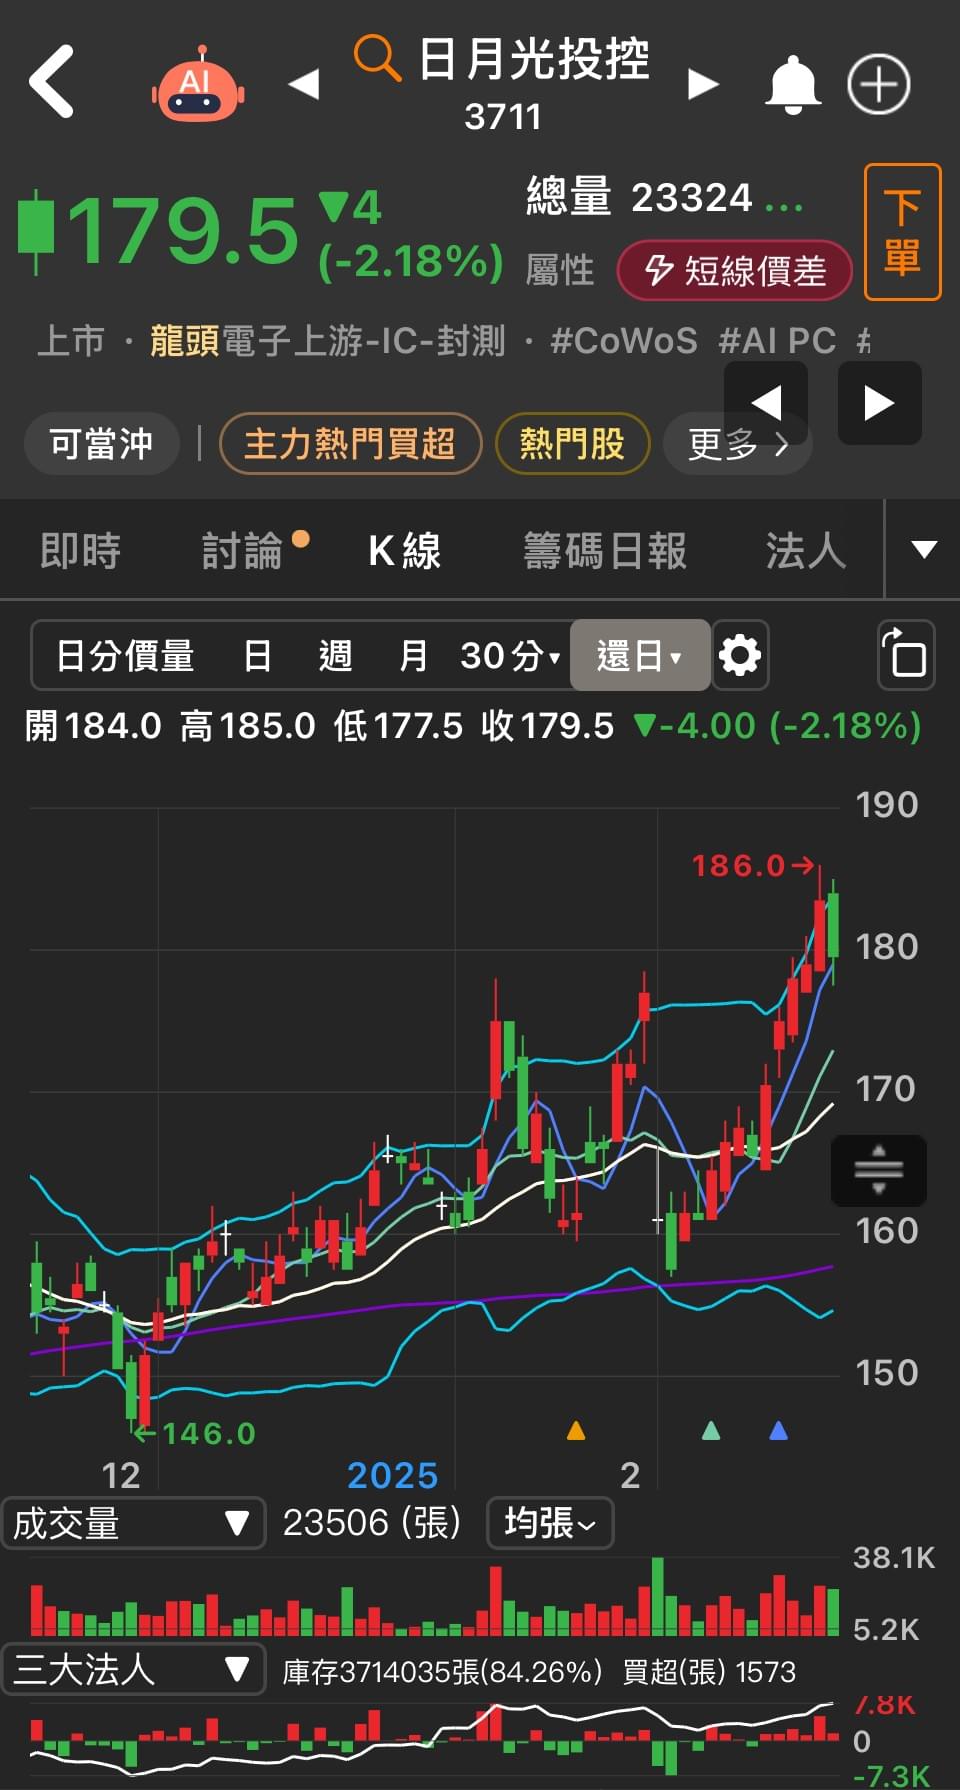Tap the 短線價差 attribute badge
Viewport: 960px width, 1790px height.
click(x=735, y=270)
